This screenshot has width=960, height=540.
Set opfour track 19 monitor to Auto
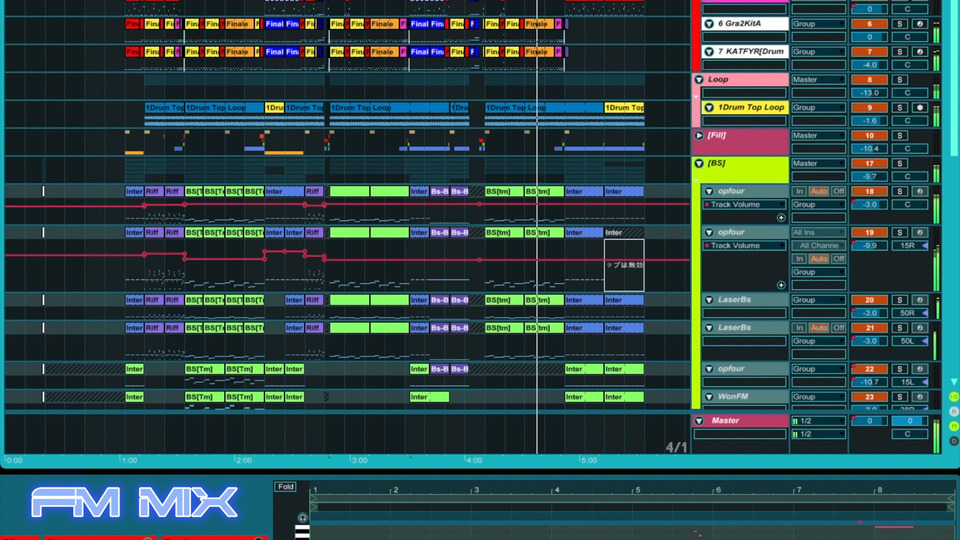(819, 259)
